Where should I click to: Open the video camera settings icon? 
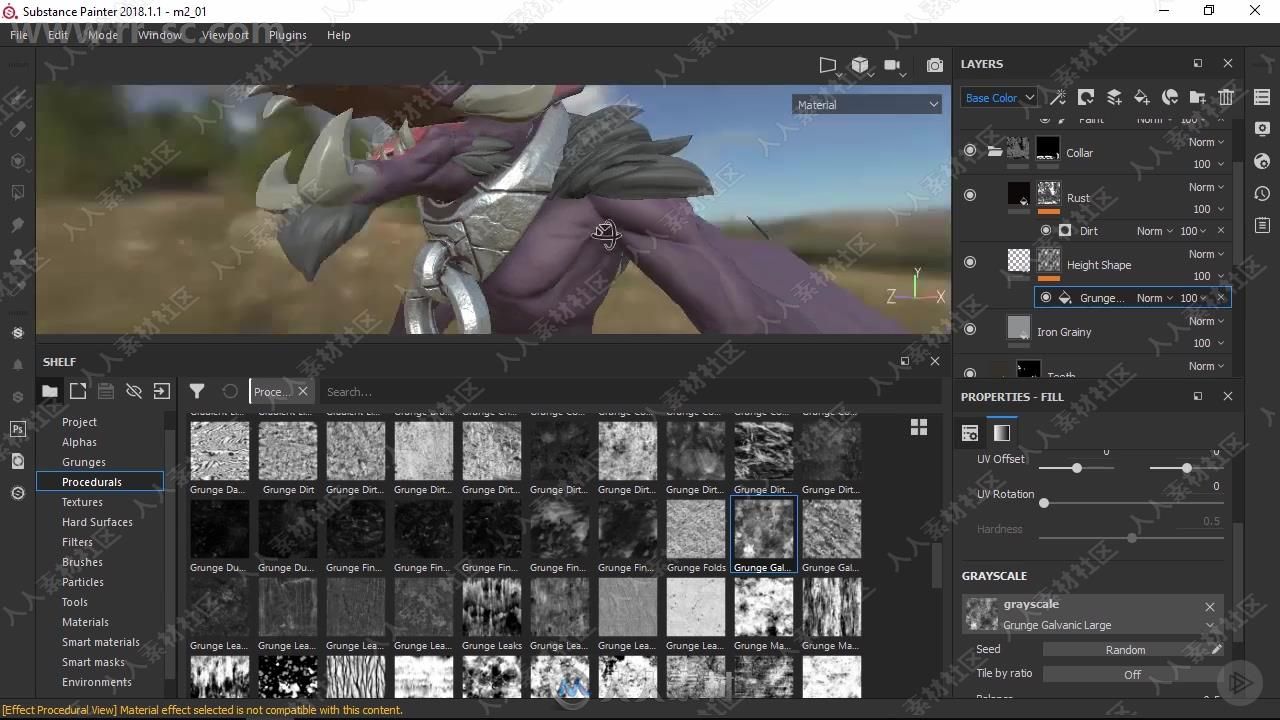[893, 66]
